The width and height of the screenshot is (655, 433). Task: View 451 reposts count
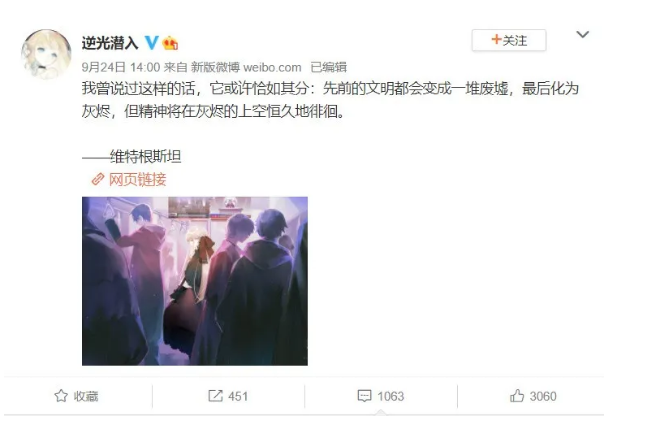click(x=238, y=396)
